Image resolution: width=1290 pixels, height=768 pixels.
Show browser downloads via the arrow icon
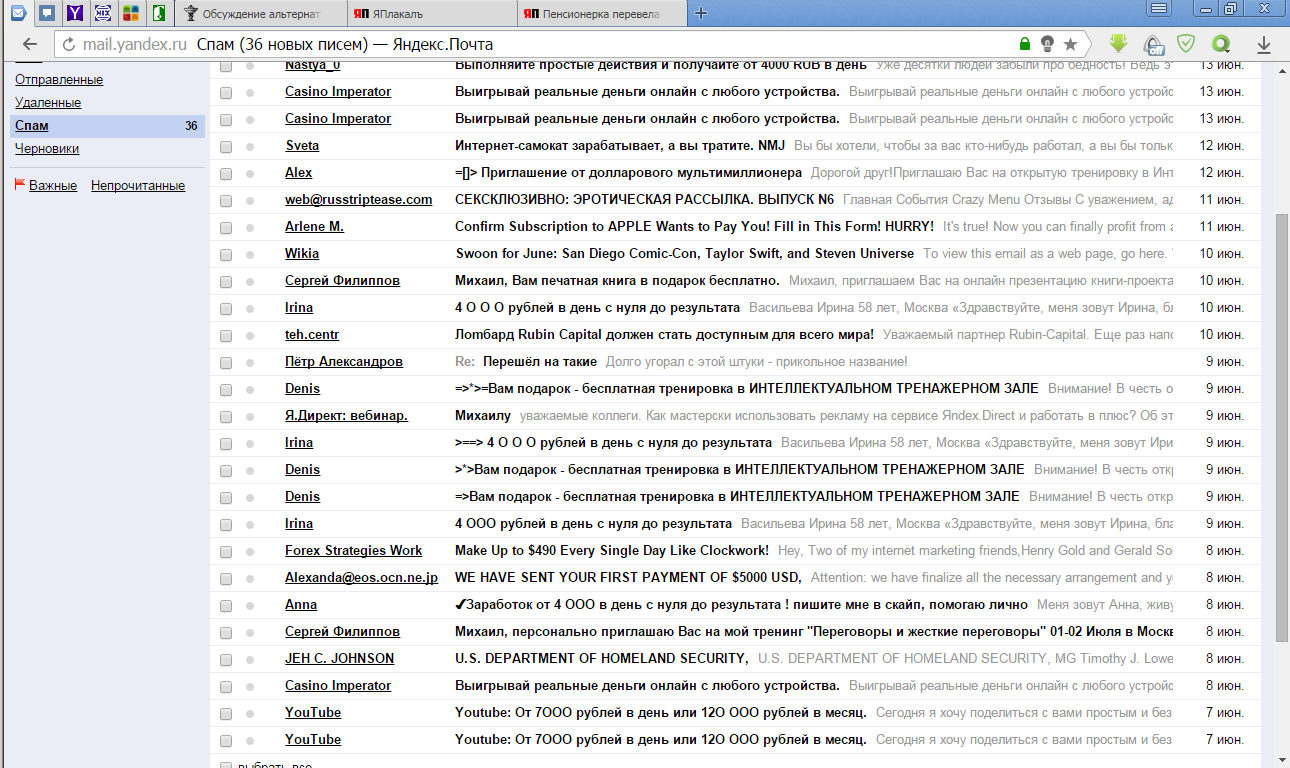click(x=1264, y=44)
